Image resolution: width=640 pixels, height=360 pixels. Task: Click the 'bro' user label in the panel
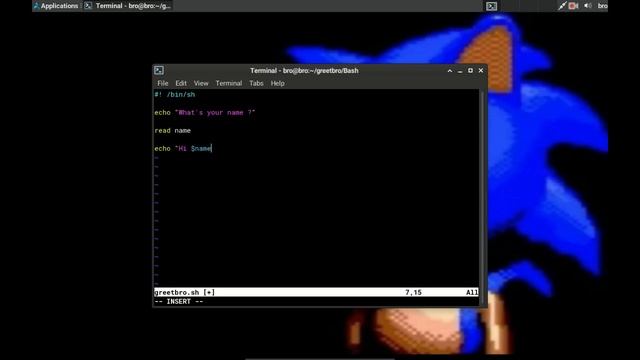[x=602, y=6]
